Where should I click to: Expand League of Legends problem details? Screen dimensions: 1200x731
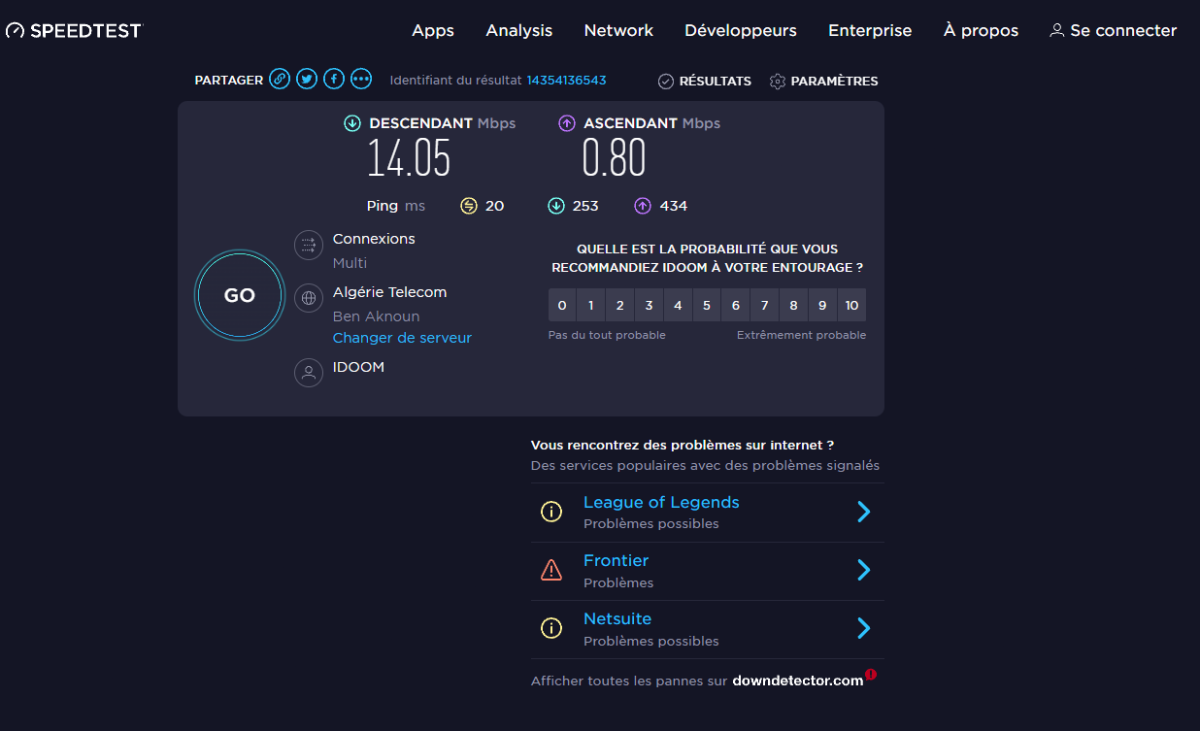pos(863,512)
